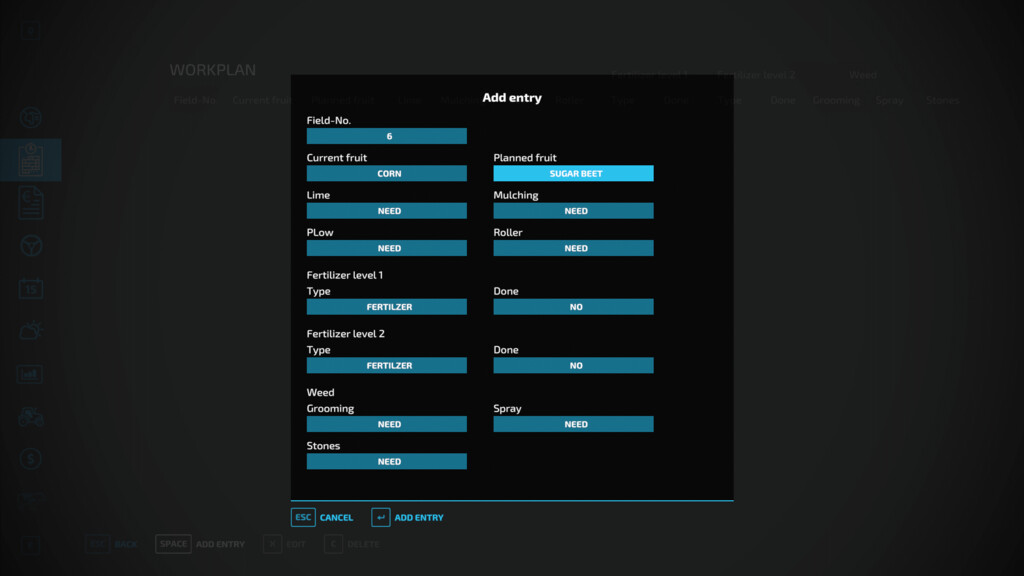Screen dimensions: 1024x576
Task: Change the Fertilizer level 1 Type selector
Action: point(386,307)
